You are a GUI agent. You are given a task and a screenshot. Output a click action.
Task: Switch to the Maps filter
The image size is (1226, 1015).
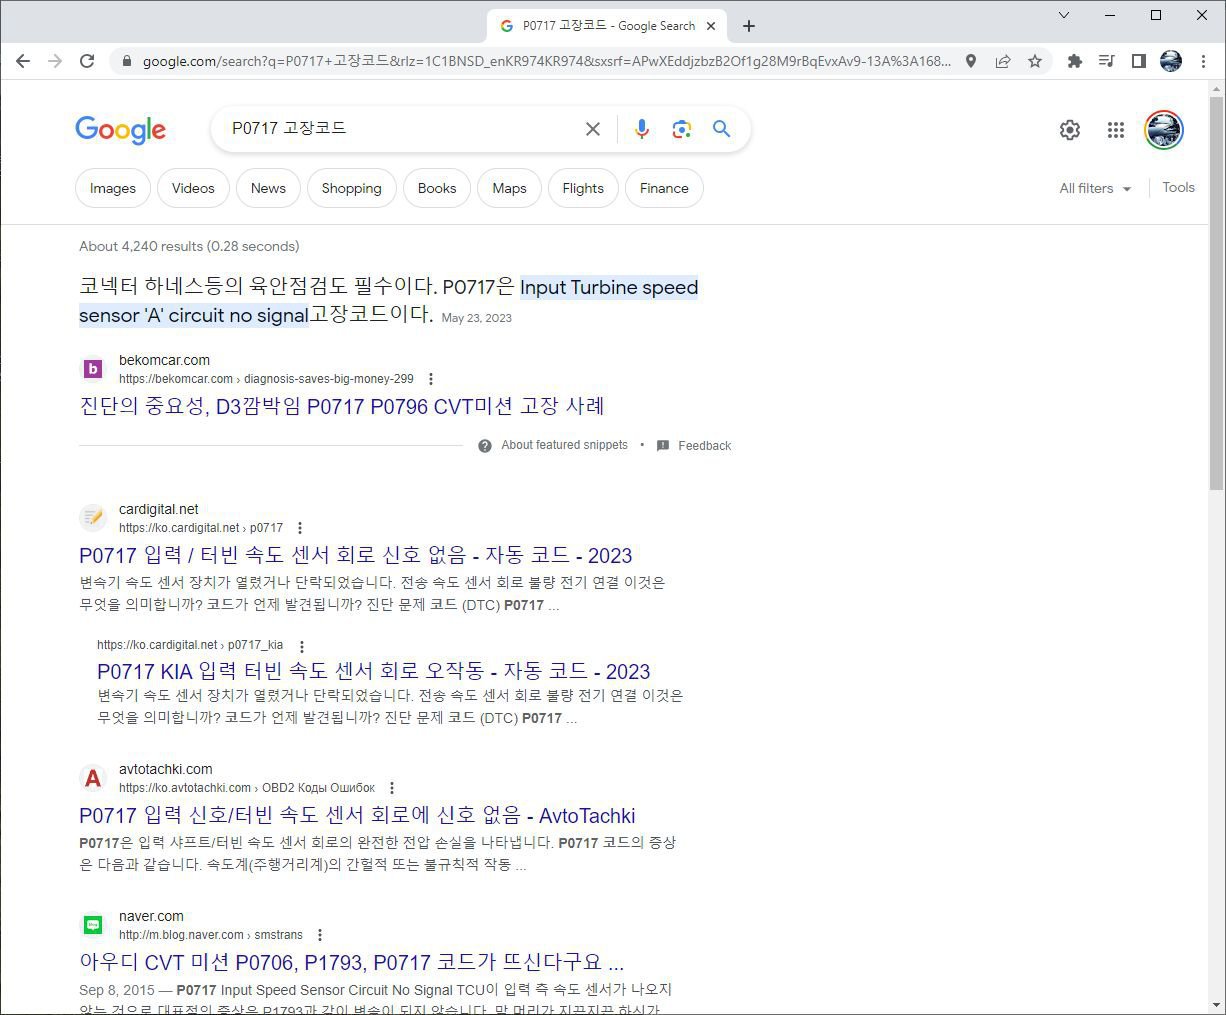click(509, 188)
